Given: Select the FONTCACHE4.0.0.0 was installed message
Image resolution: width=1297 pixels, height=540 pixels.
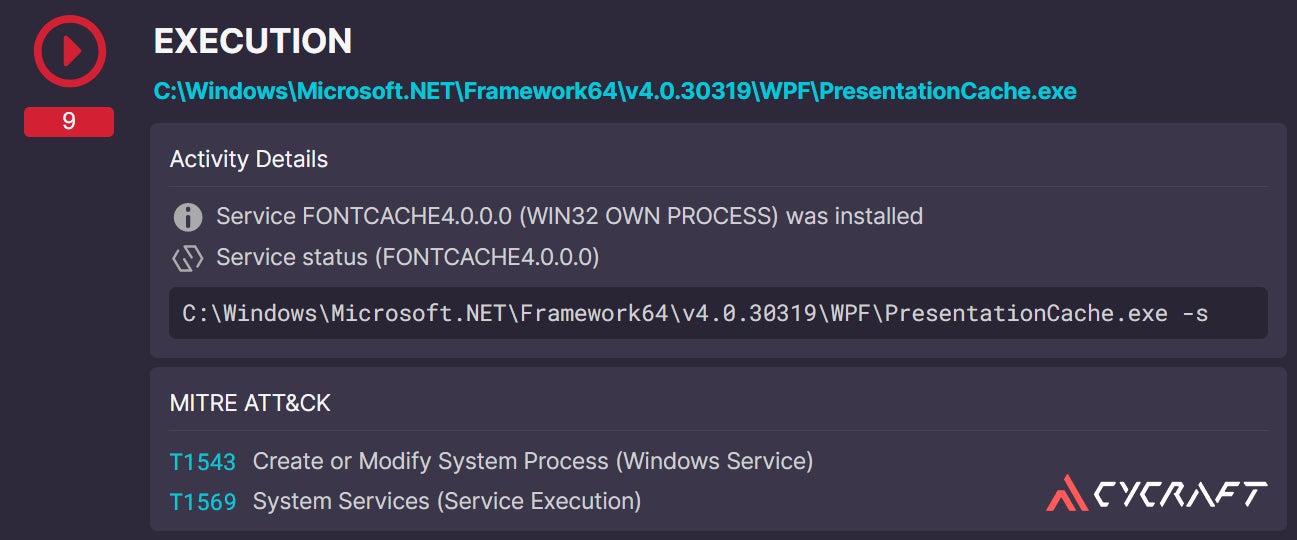Looking at the screenshot, I should pos(569,216).
